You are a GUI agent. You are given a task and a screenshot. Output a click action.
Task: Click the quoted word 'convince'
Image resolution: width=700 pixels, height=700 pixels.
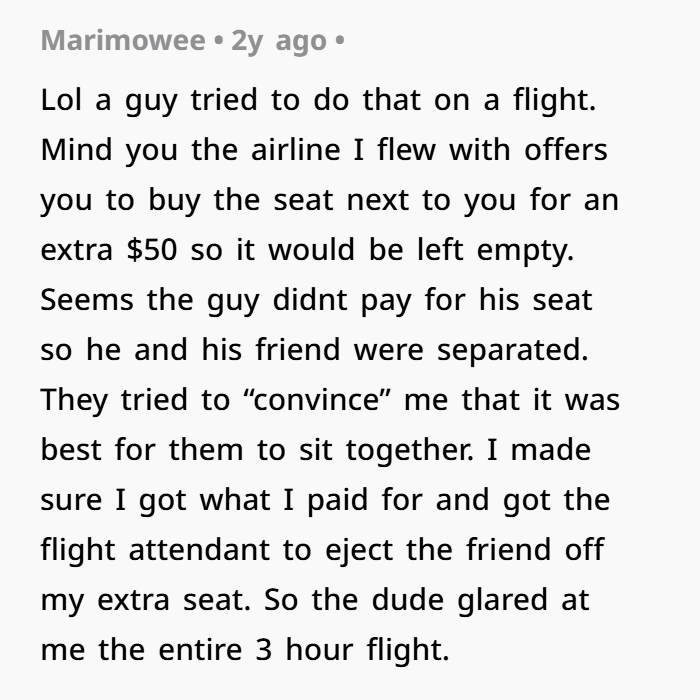click(x=318, y=400)
